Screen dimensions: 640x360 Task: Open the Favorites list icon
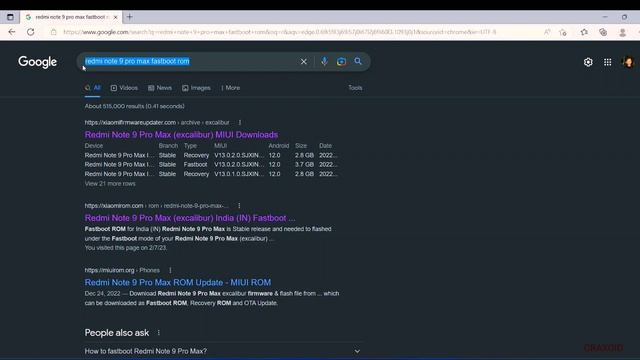point(584,32)
